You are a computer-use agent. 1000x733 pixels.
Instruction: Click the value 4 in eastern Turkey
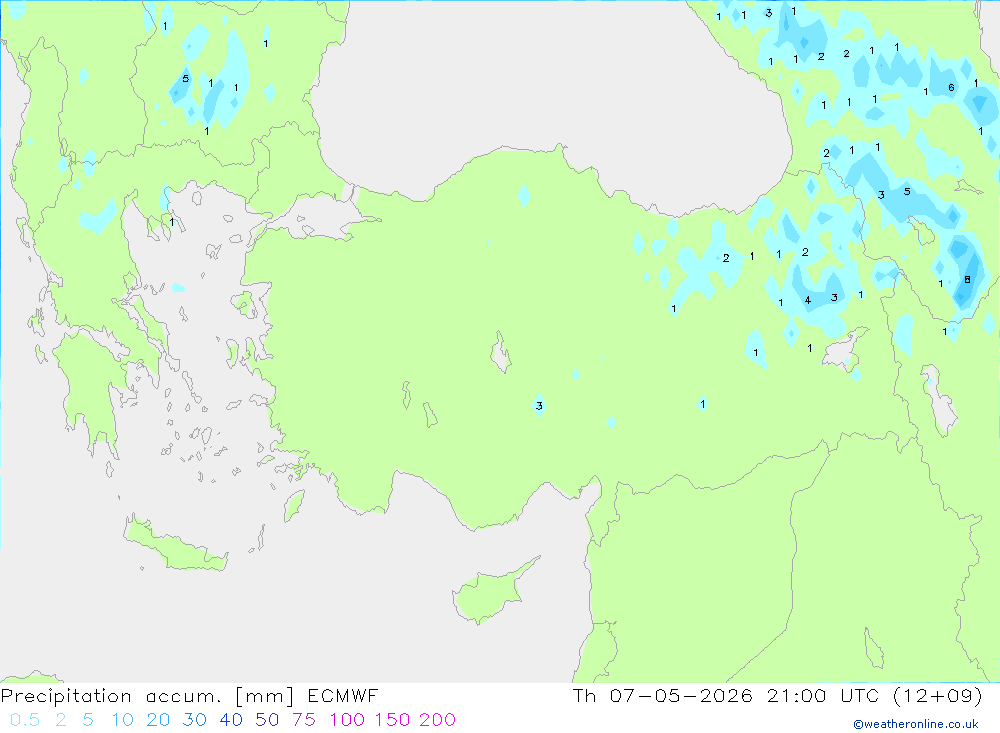(807, 300)
